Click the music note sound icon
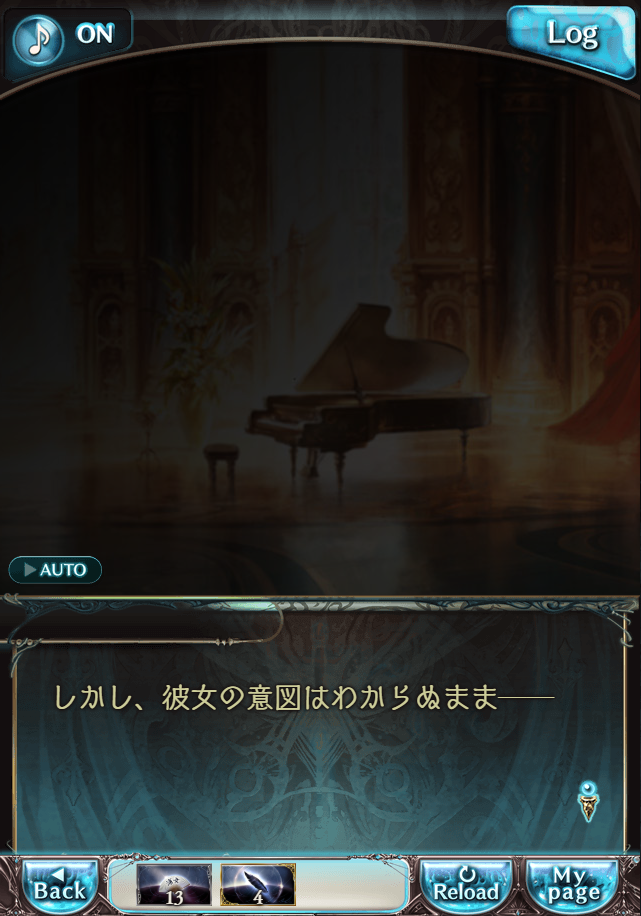Viewport: 641px width, 916px height. tap(38, 40)
